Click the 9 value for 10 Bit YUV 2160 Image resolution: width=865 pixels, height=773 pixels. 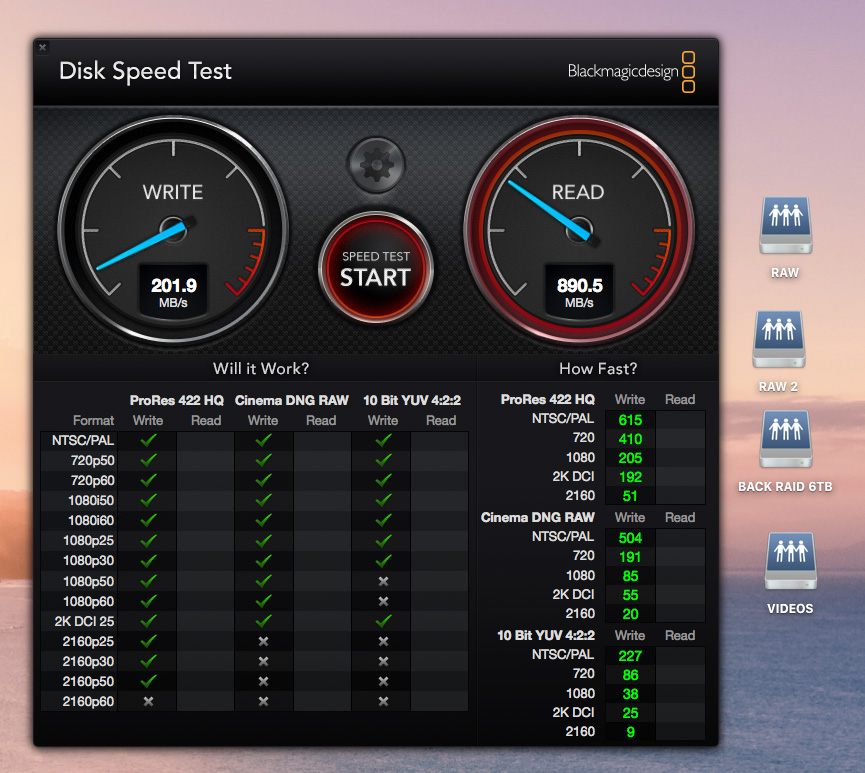point(630,732)
